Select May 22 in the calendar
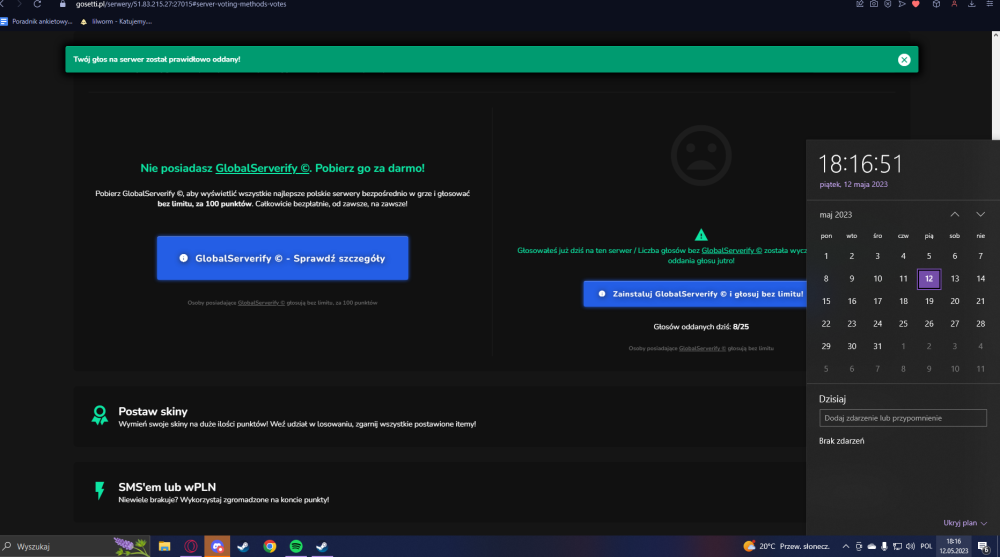The height and width of the screenshot is (557, 1000). click(826, 323)
